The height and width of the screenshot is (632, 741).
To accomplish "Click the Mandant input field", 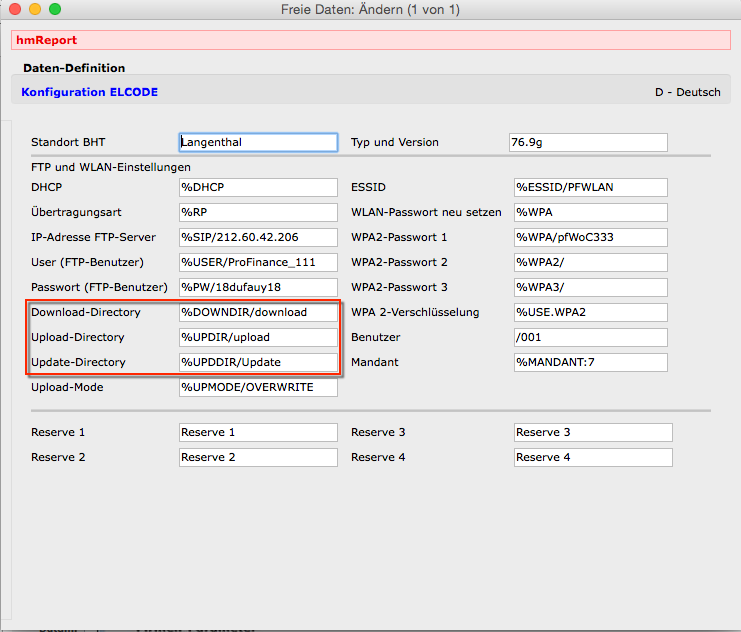I will coord(590,362).
